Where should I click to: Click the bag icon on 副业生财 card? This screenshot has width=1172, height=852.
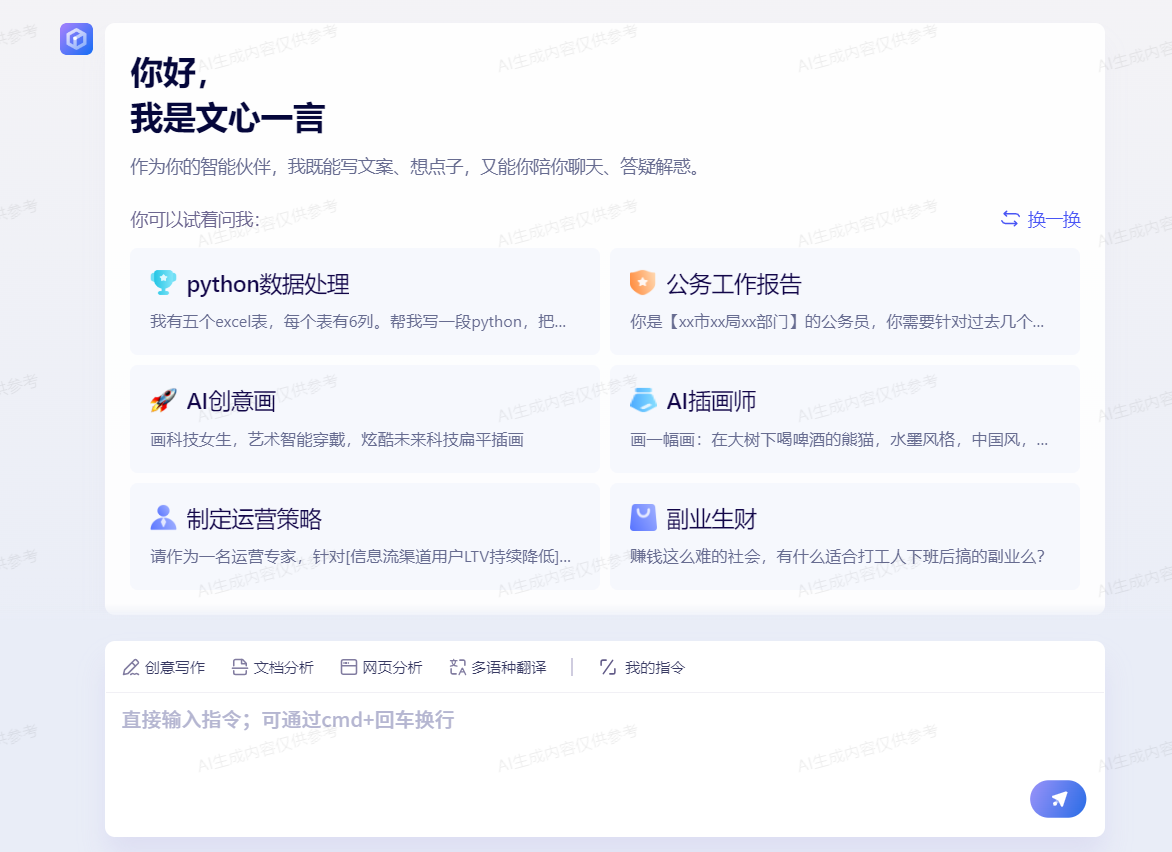pyautogui.click(x=641, y=518)
